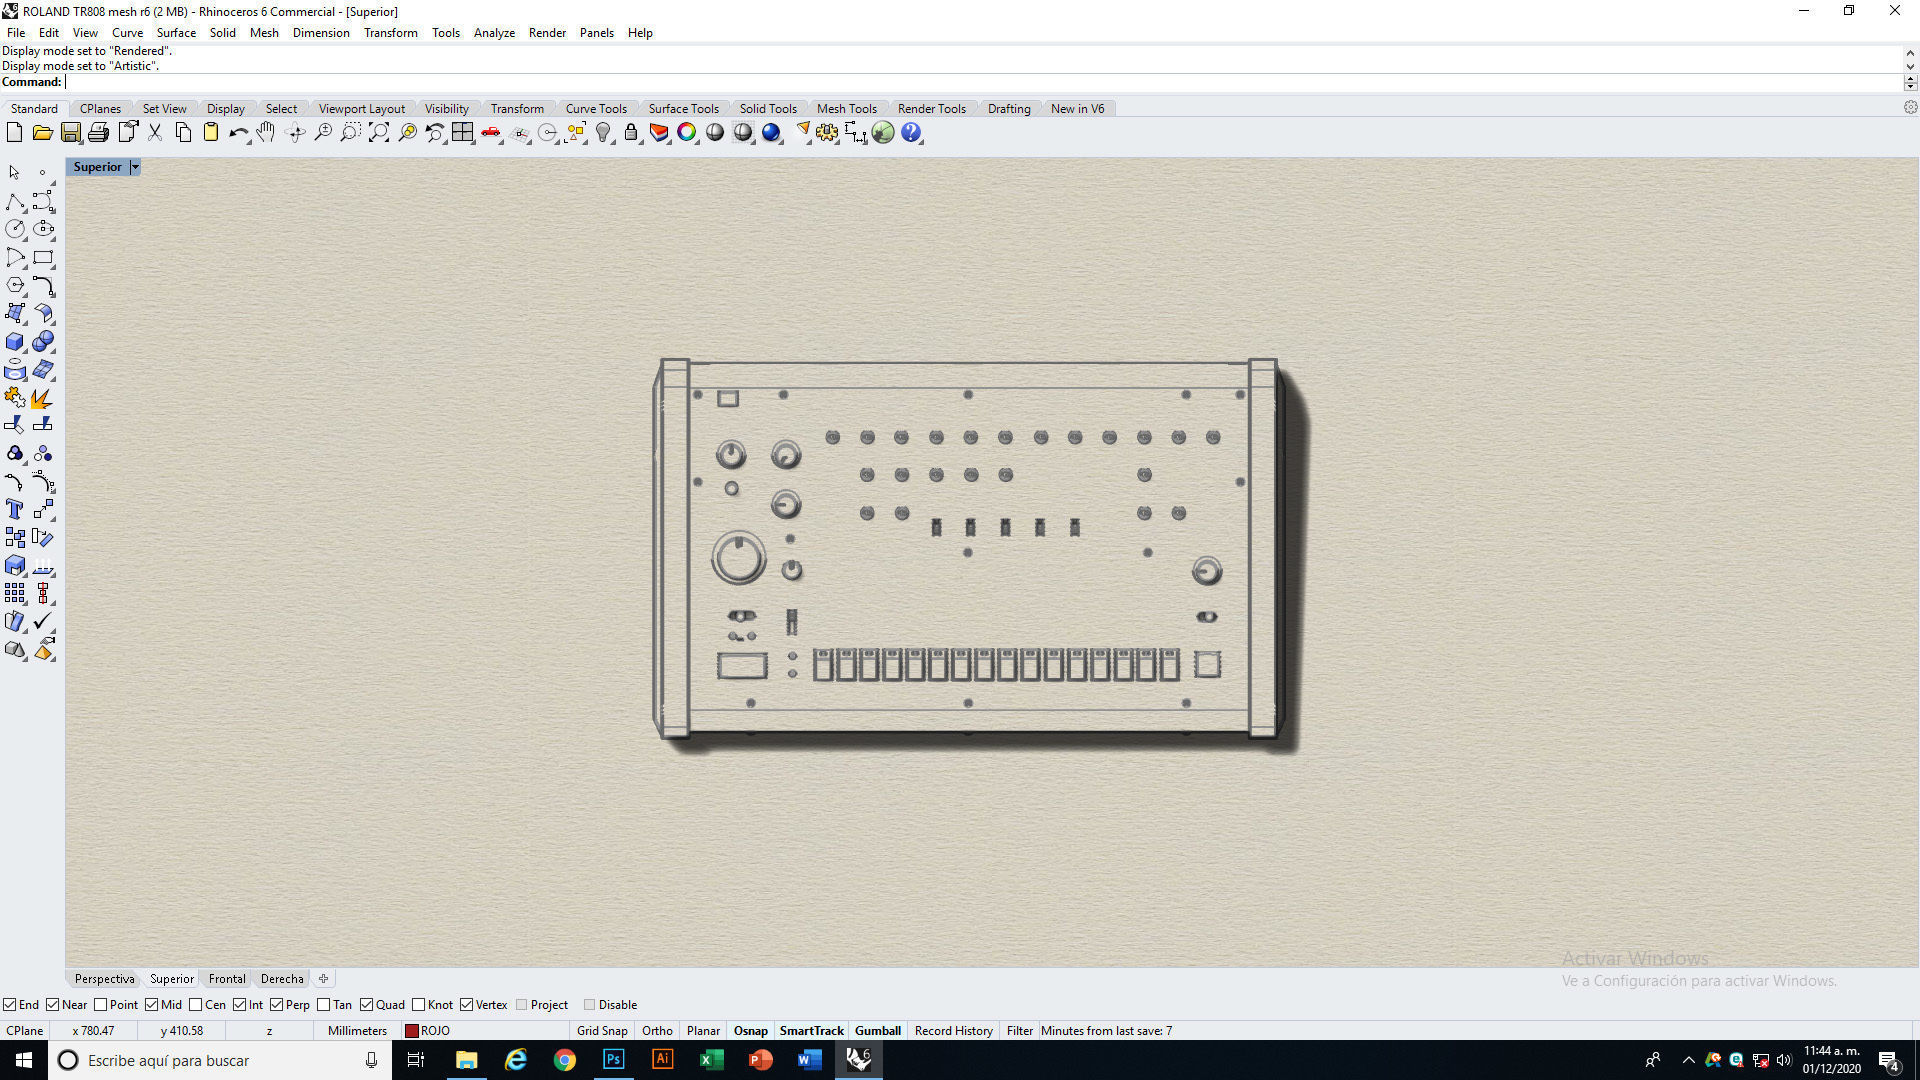
Task: Switch to Frontal viewport tab
Action: pyautogui.click(x=227, y=979)
